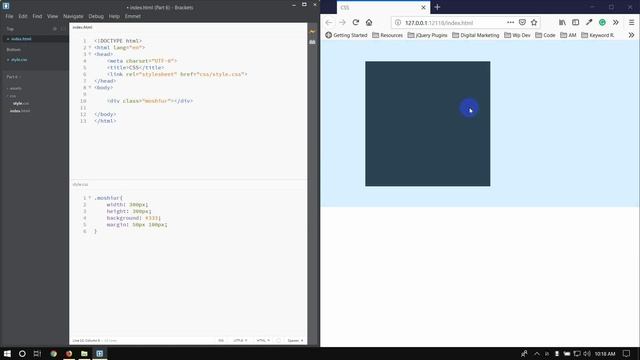
Task: Open the Edit menu in Brackets
Action: [23, 16]
